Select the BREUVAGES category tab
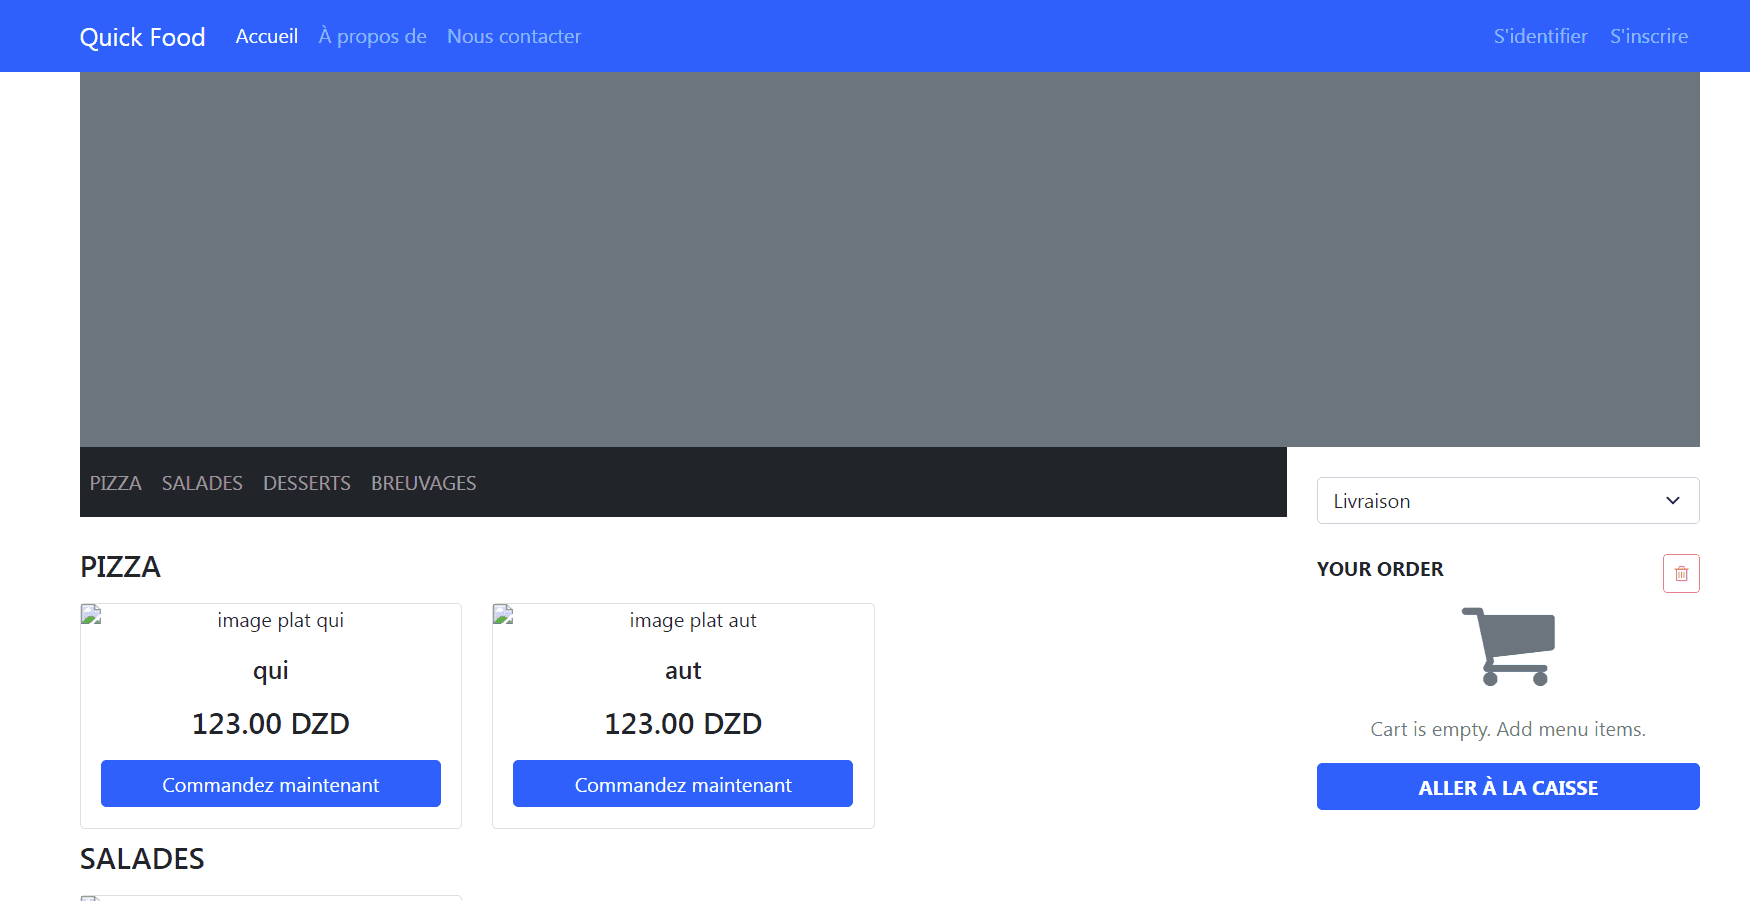Viewport: 1750px width, 901px height. [x=423, y=483]
